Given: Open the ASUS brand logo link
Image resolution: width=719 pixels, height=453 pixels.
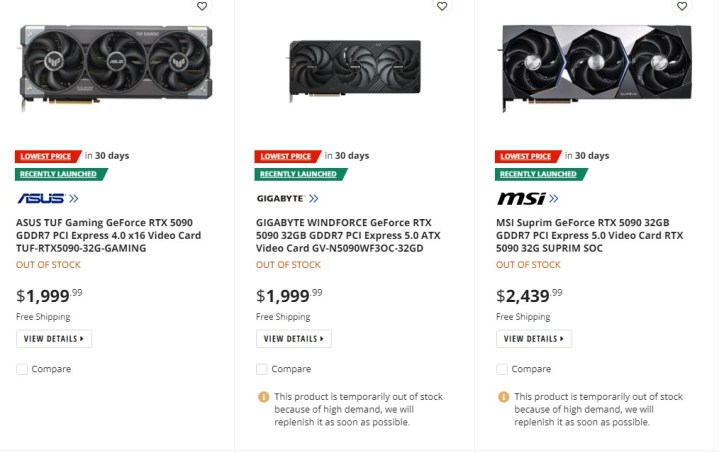Looking at the screenshot, I should click(48, 198).
